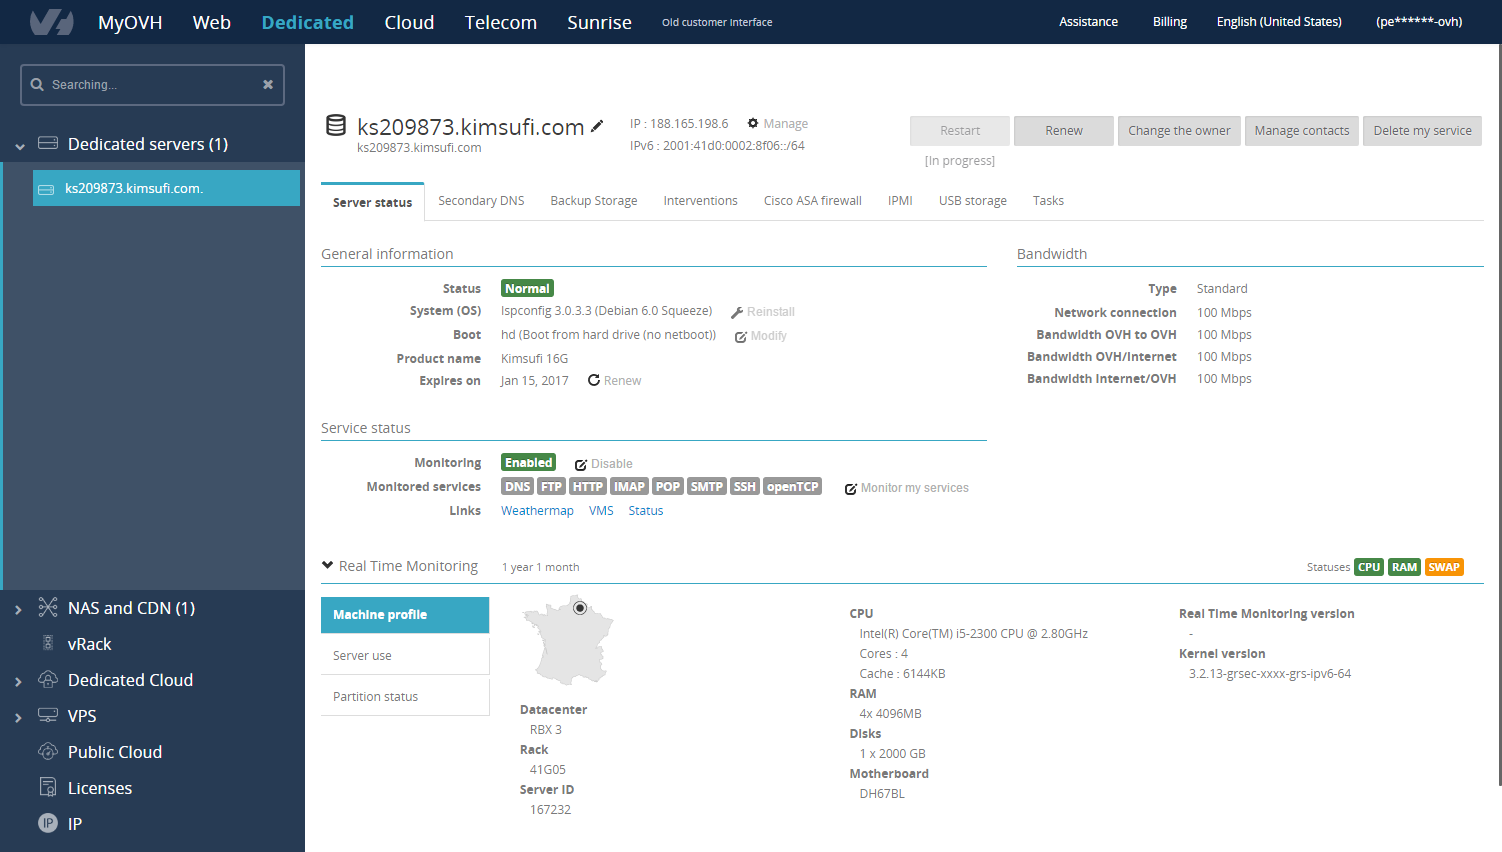Click the Renew button at top

tap(1064, 131)
